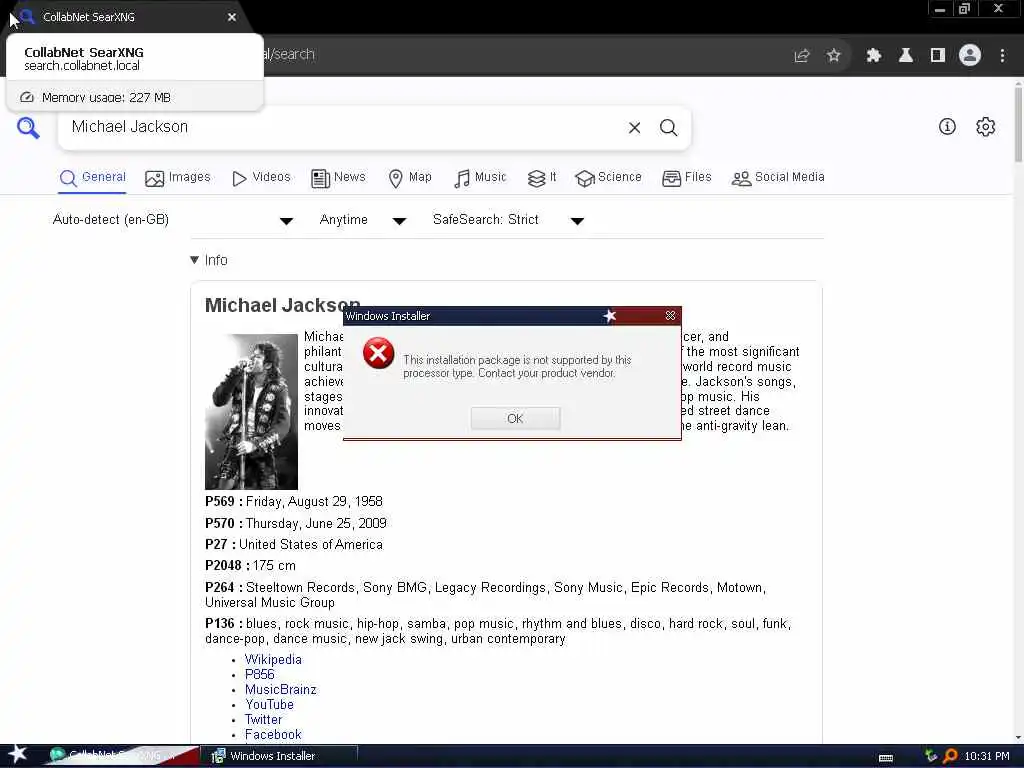Screen dimensions: 1024x768
Task: Open the P856 link
Action: pyautogui.click(x=259, y=675)
